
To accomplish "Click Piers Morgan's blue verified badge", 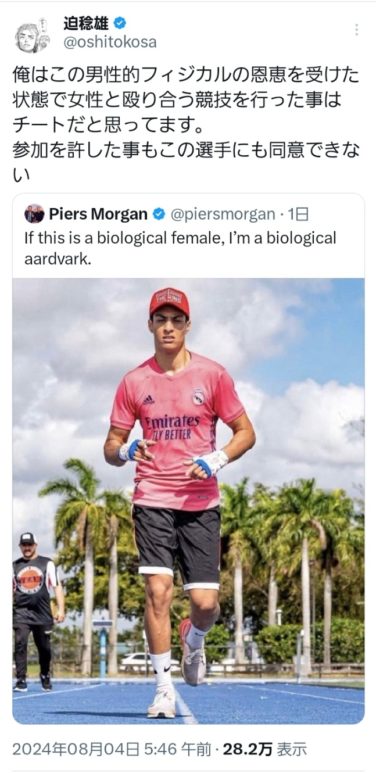I will click(159, 214).
